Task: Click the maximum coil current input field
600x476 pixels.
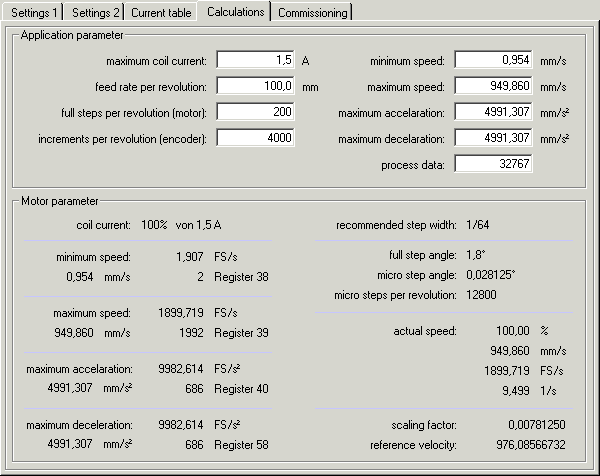Action: point(255,60)
